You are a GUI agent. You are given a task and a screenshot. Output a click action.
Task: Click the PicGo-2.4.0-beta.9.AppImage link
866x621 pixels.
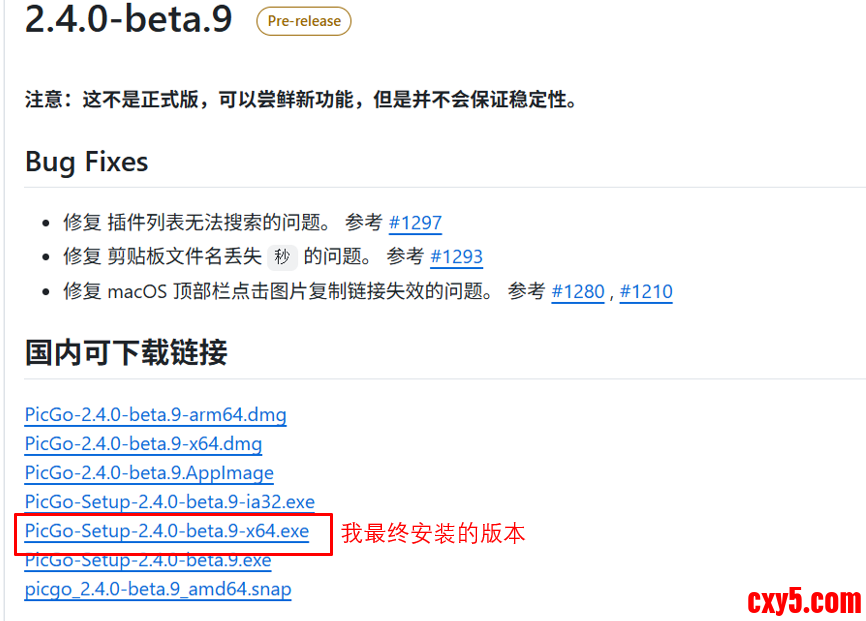click(149, 472)
